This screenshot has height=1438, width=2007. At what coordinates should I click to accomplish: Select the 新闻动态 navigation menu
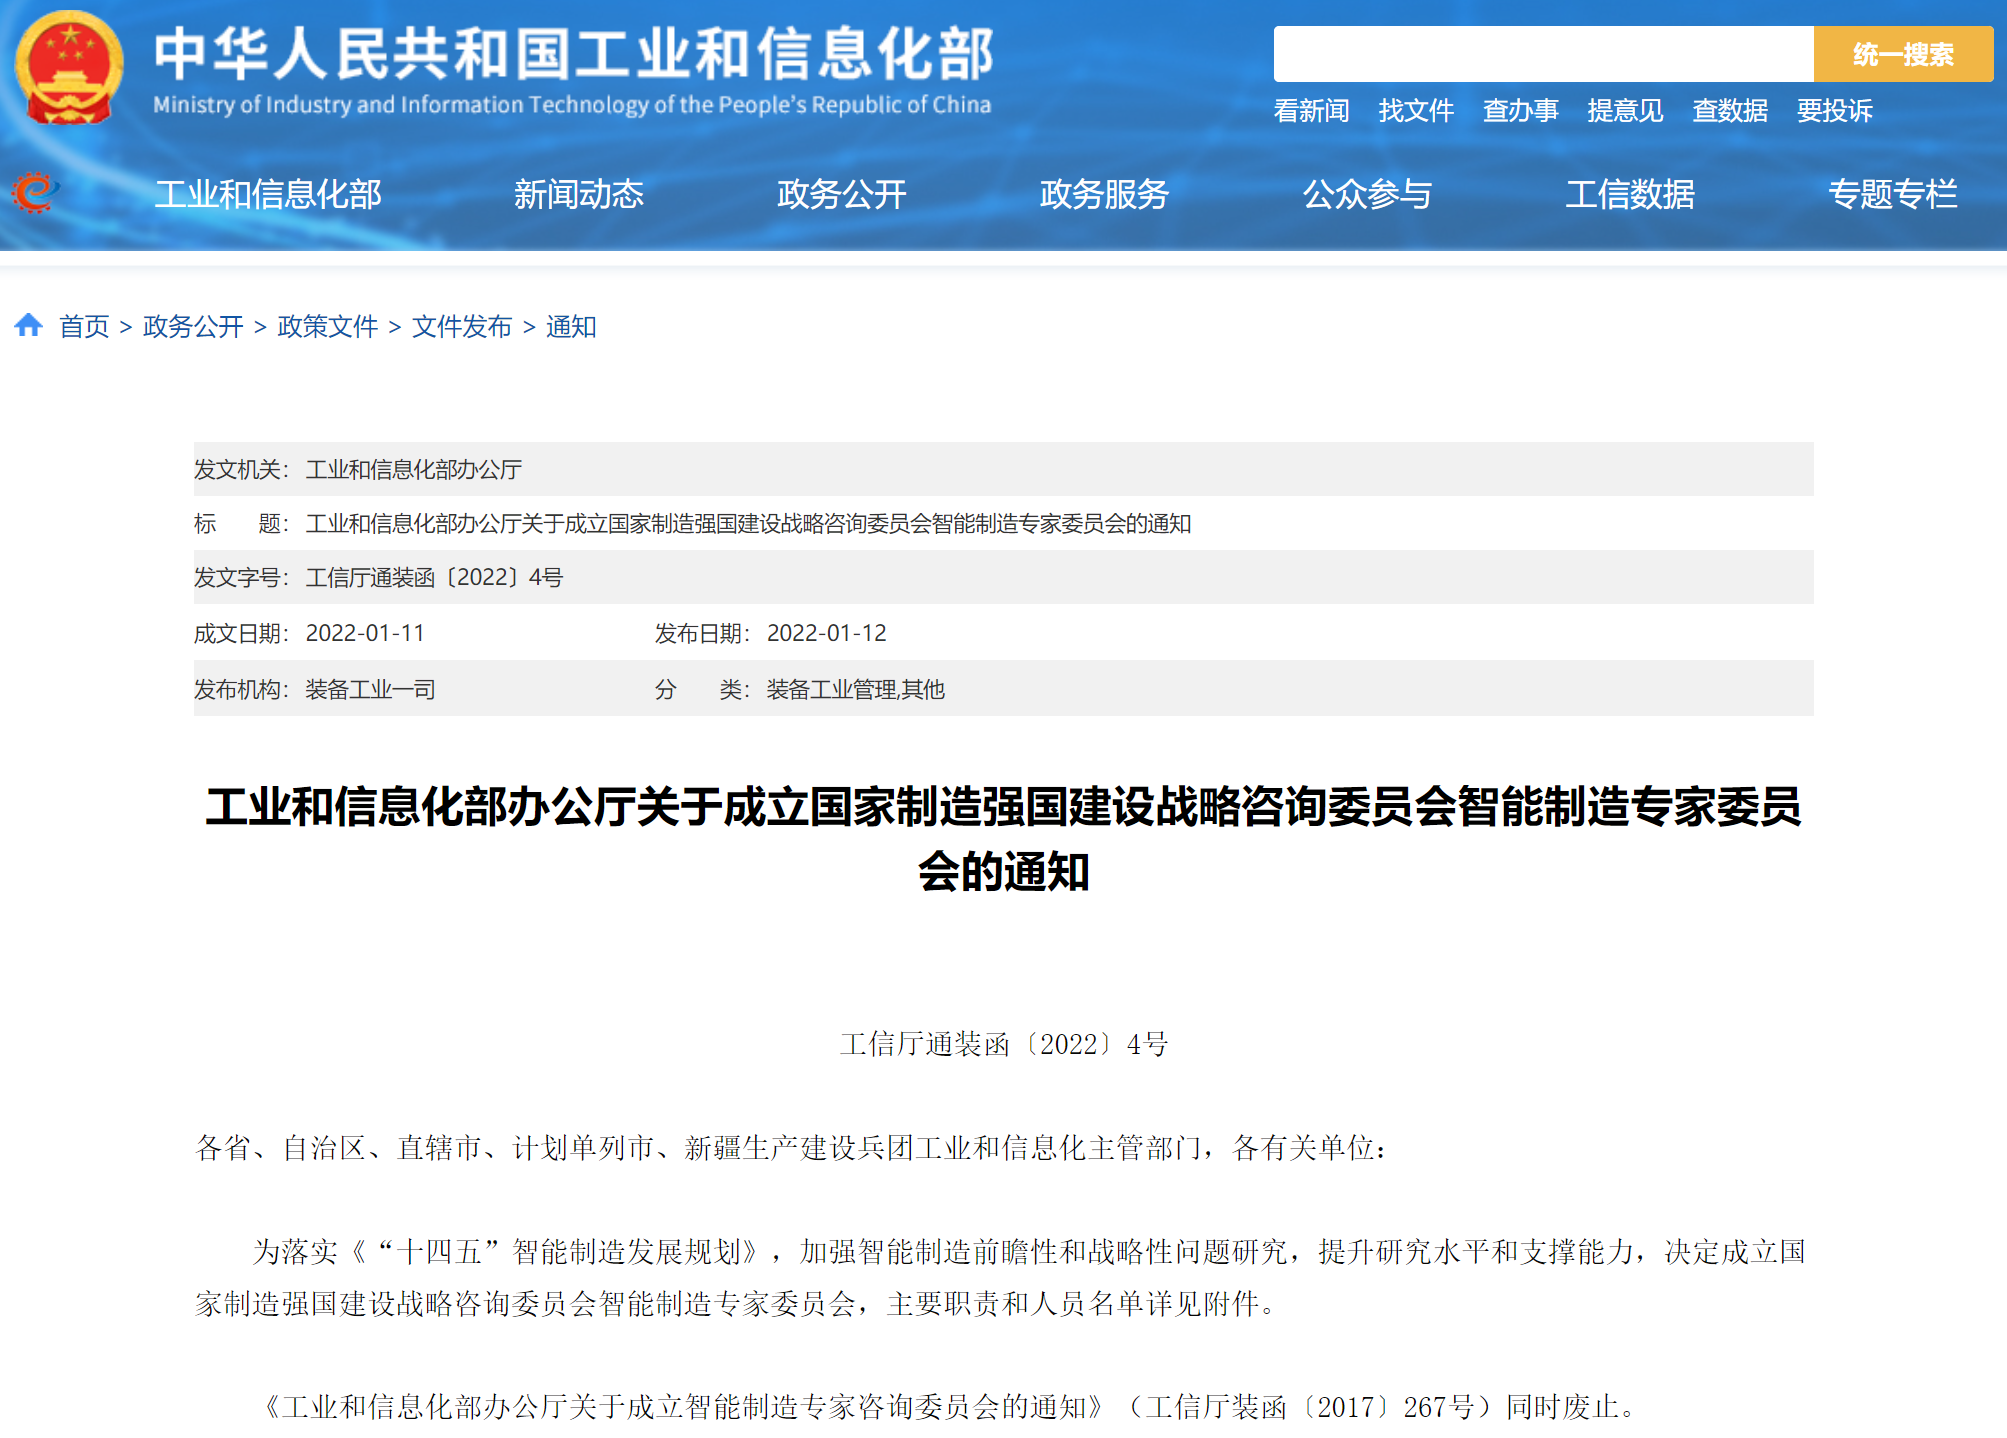point(578,194)
